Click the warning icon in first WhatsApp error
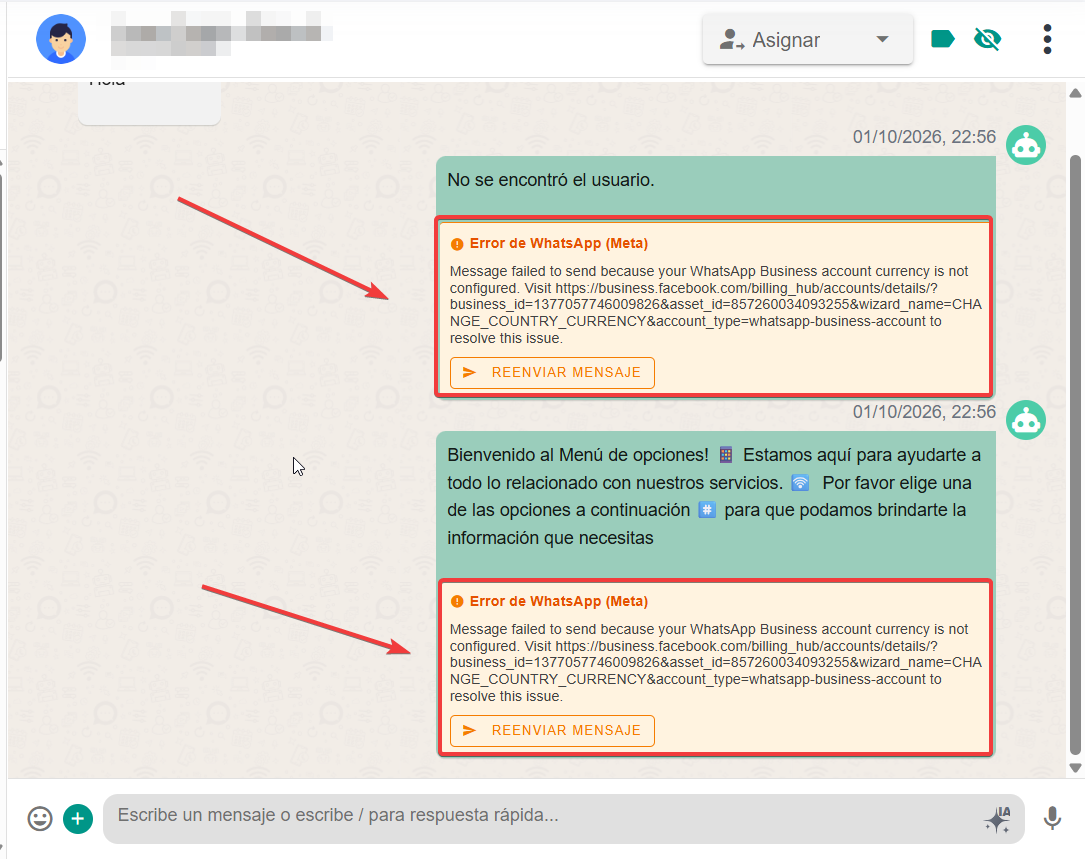 [x=457, y=244]
